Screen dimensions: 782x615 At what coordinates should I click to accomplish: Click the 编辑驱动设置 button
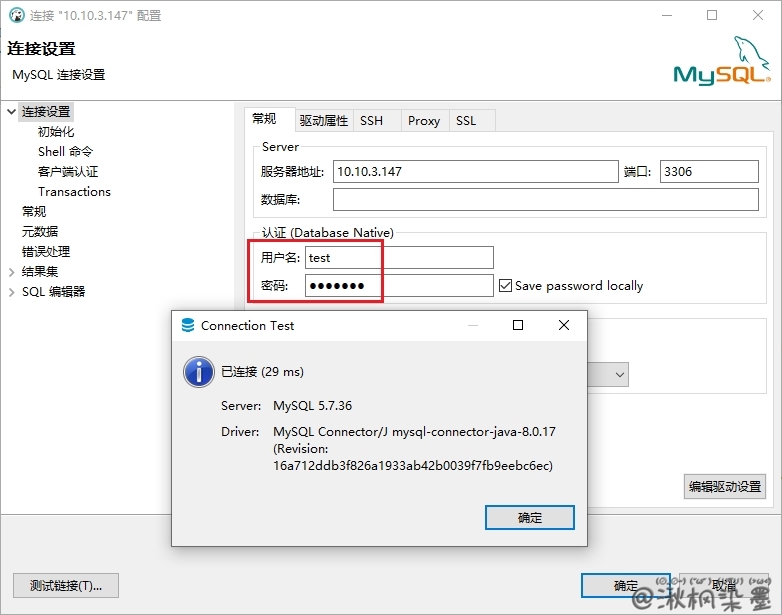click(725, 487)
